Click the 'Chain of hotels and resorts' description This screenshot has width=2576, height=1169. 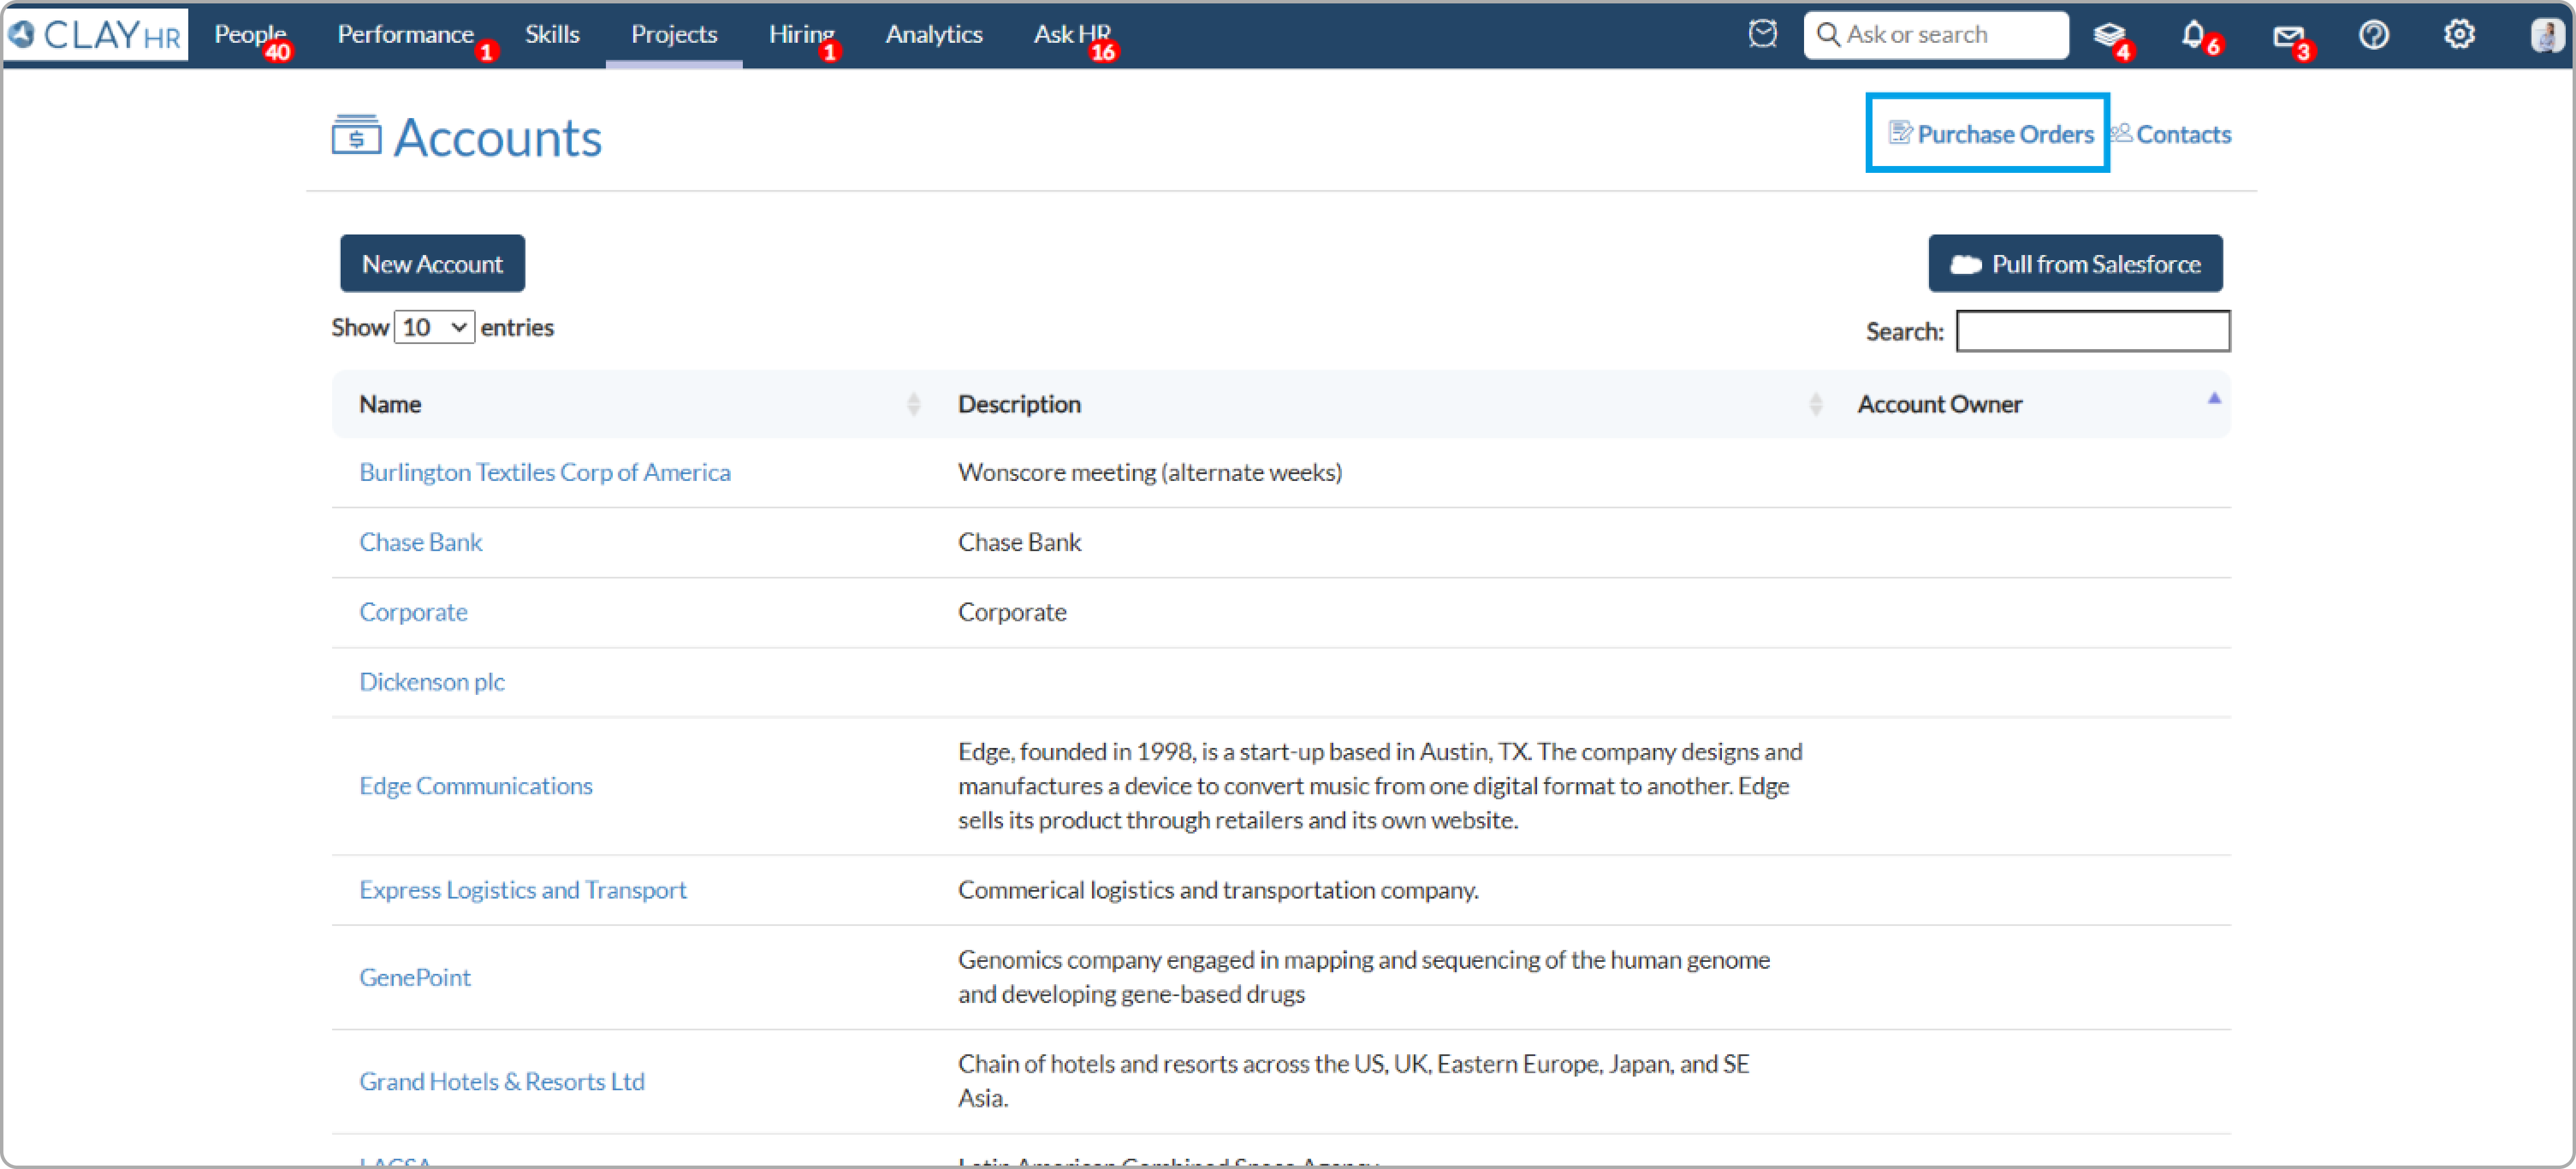[x=1354, y=1081]
